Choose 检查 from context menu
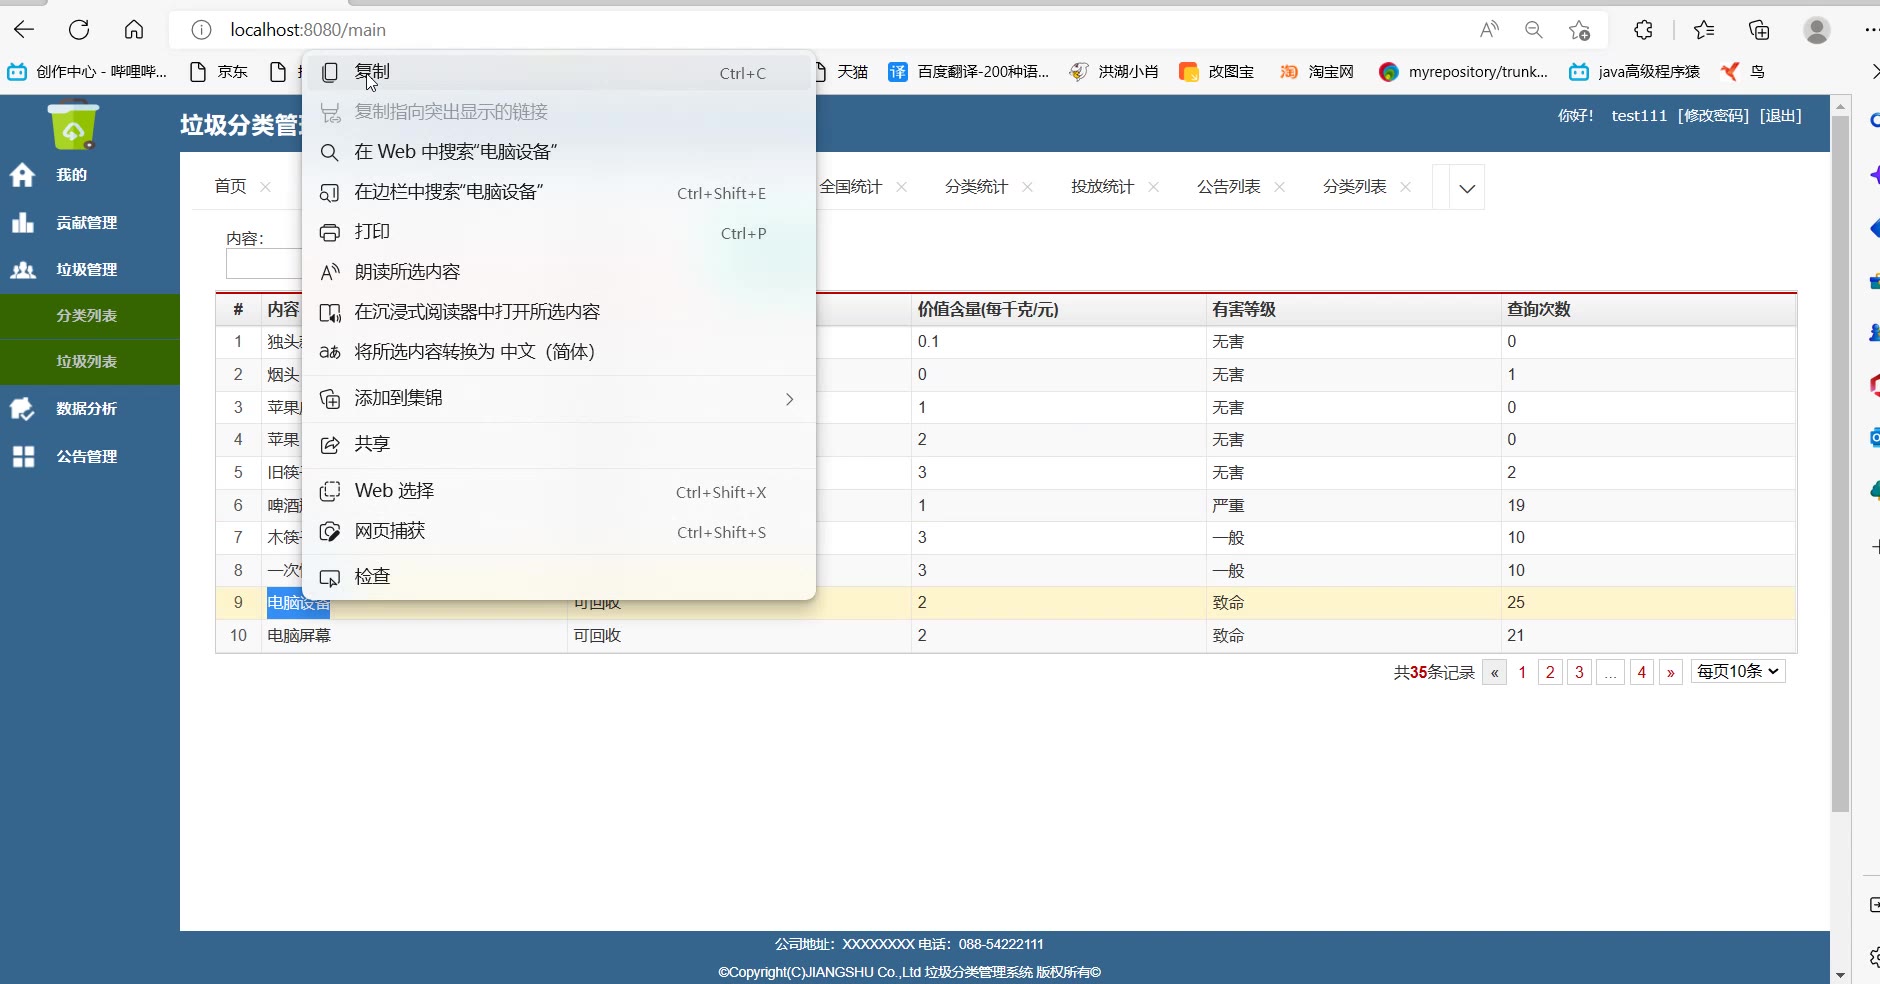 559,577
